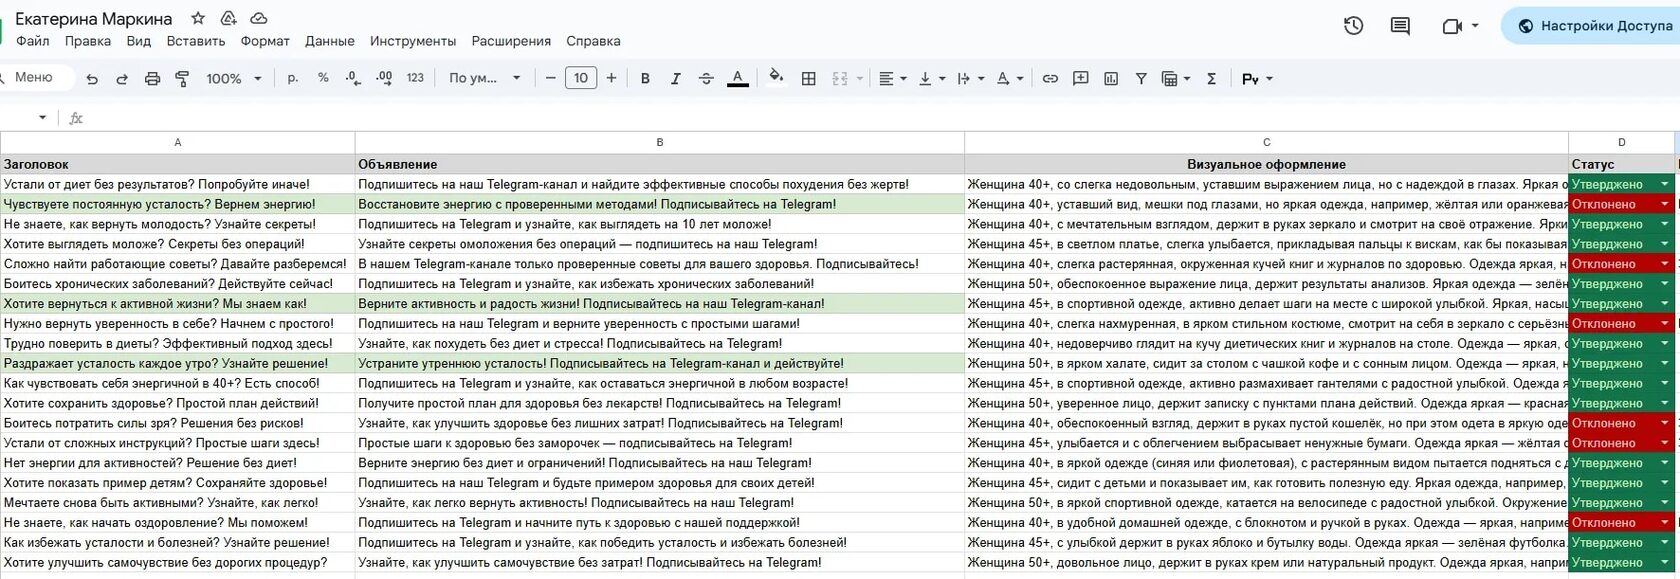The image size is (1680, 579).
Task: Open the horizontal align dropdown
Action: [892, 78]
